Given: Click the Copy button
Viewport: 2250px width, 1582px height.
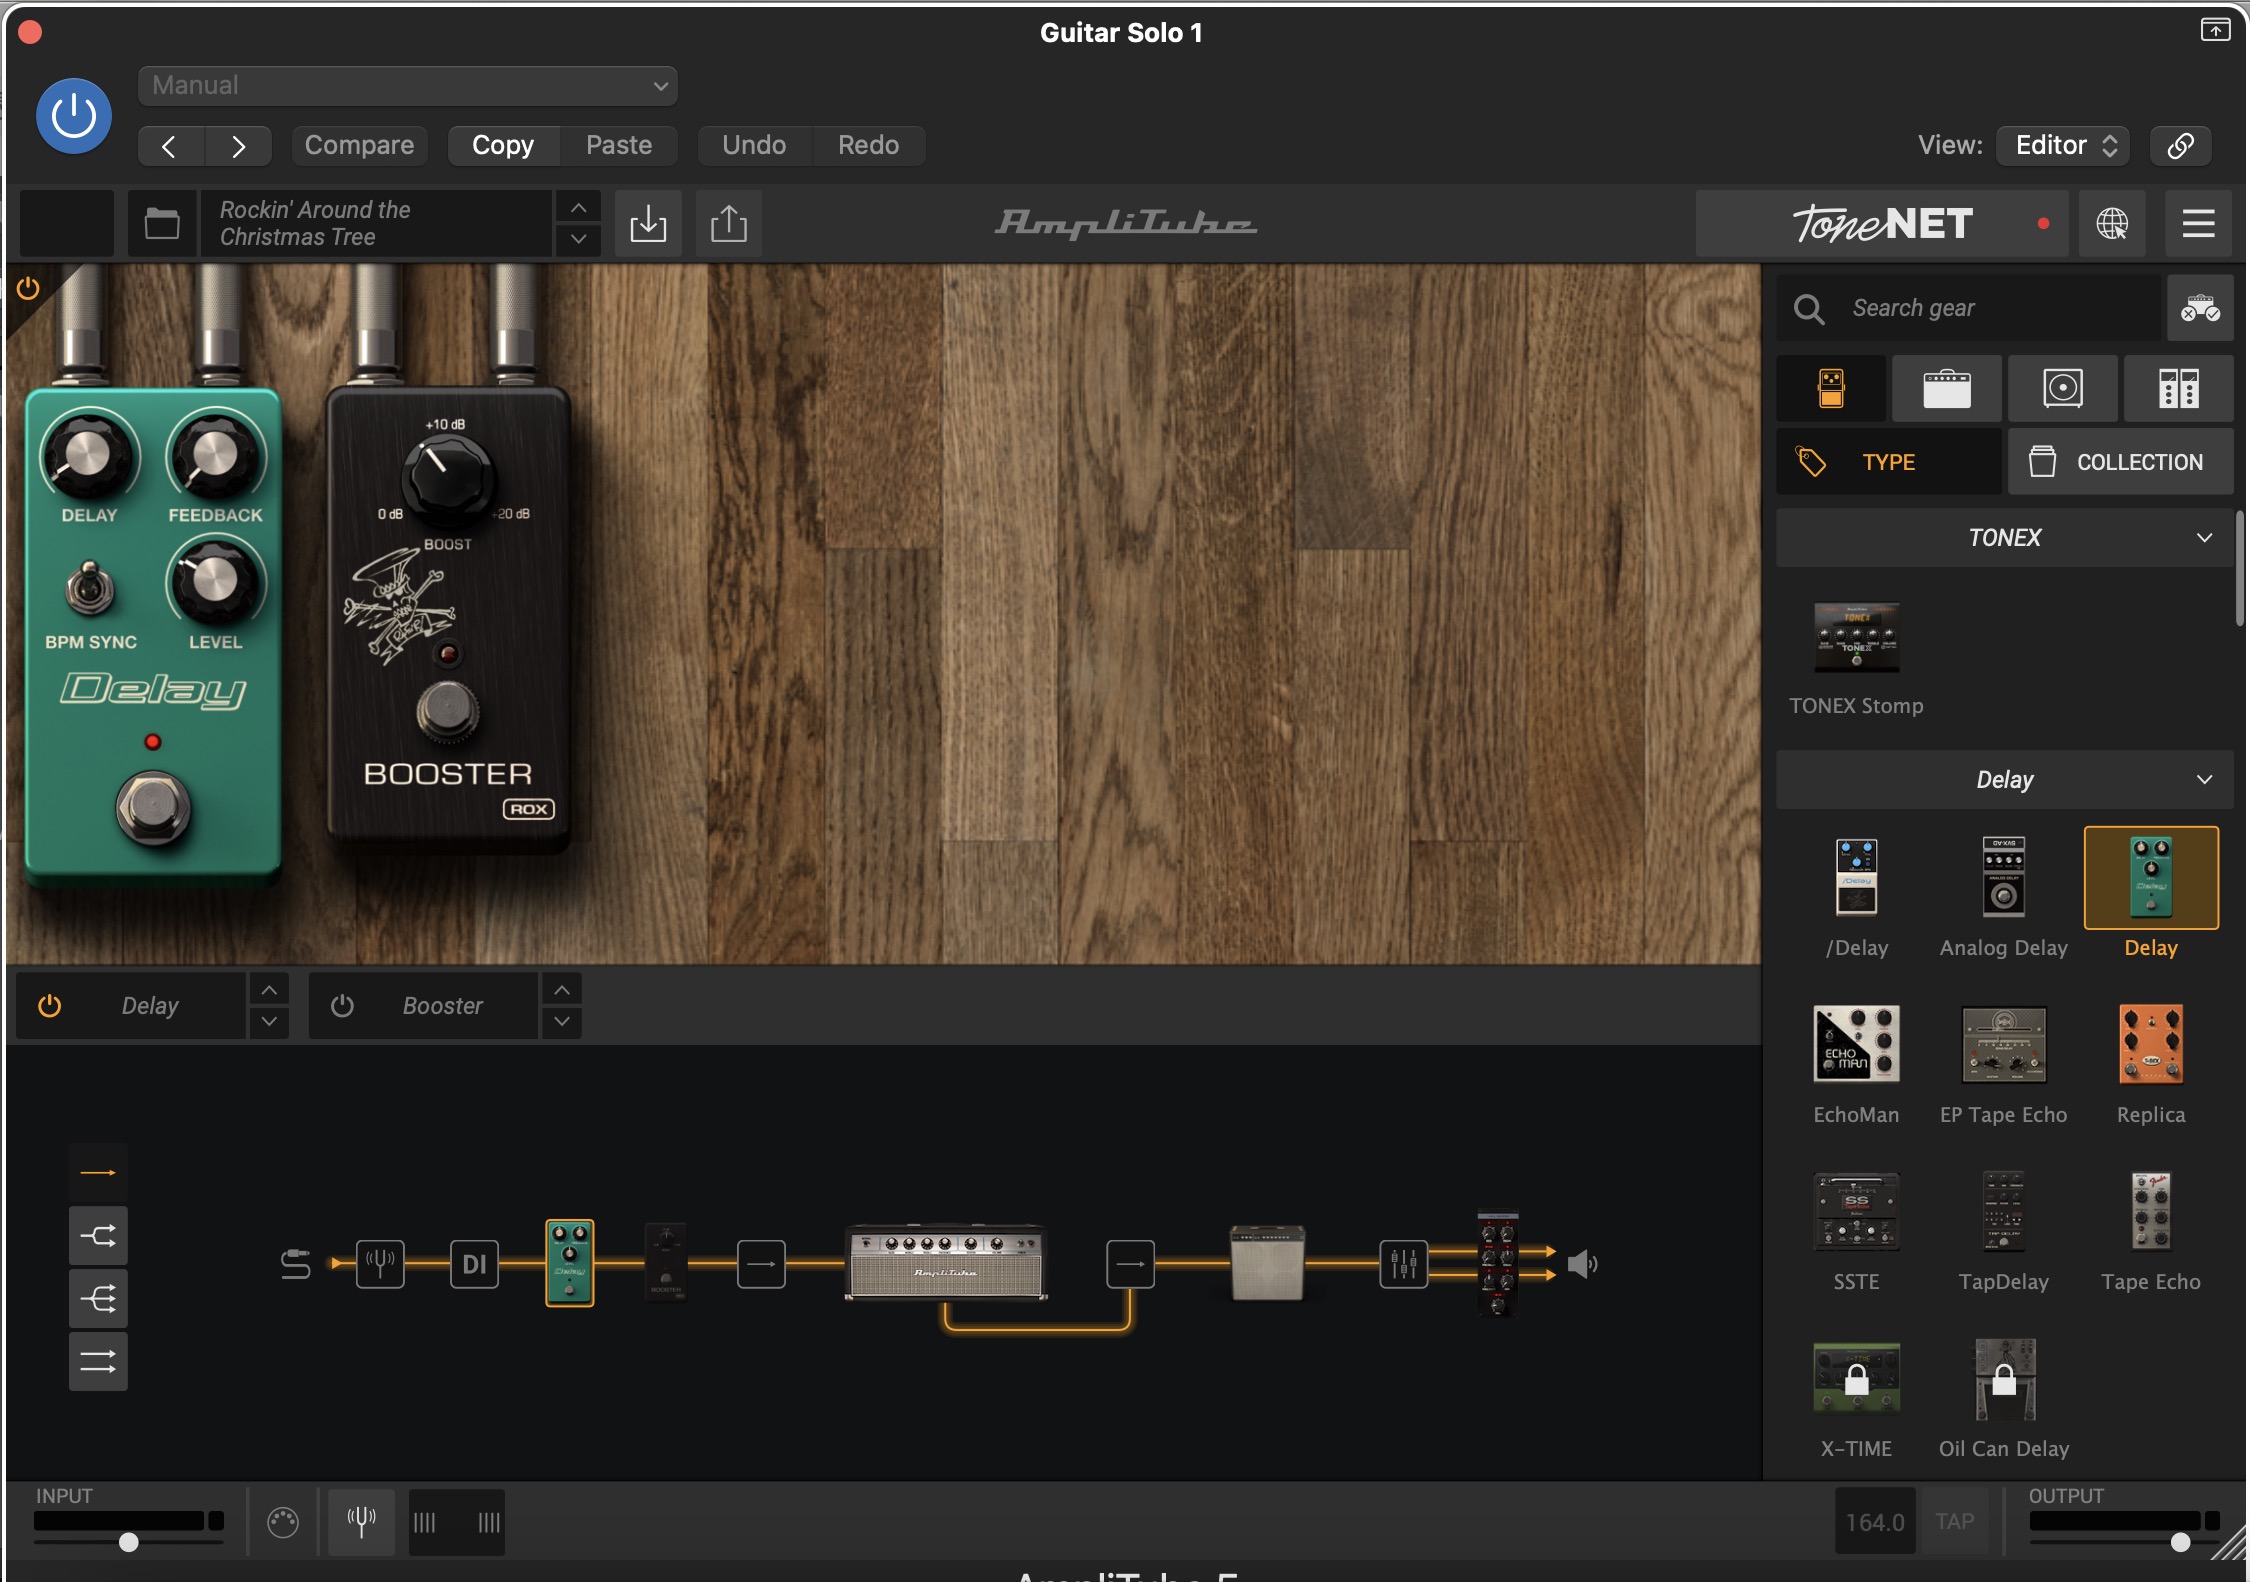Looking at the screenshot, I should click(x=503, y=146).
